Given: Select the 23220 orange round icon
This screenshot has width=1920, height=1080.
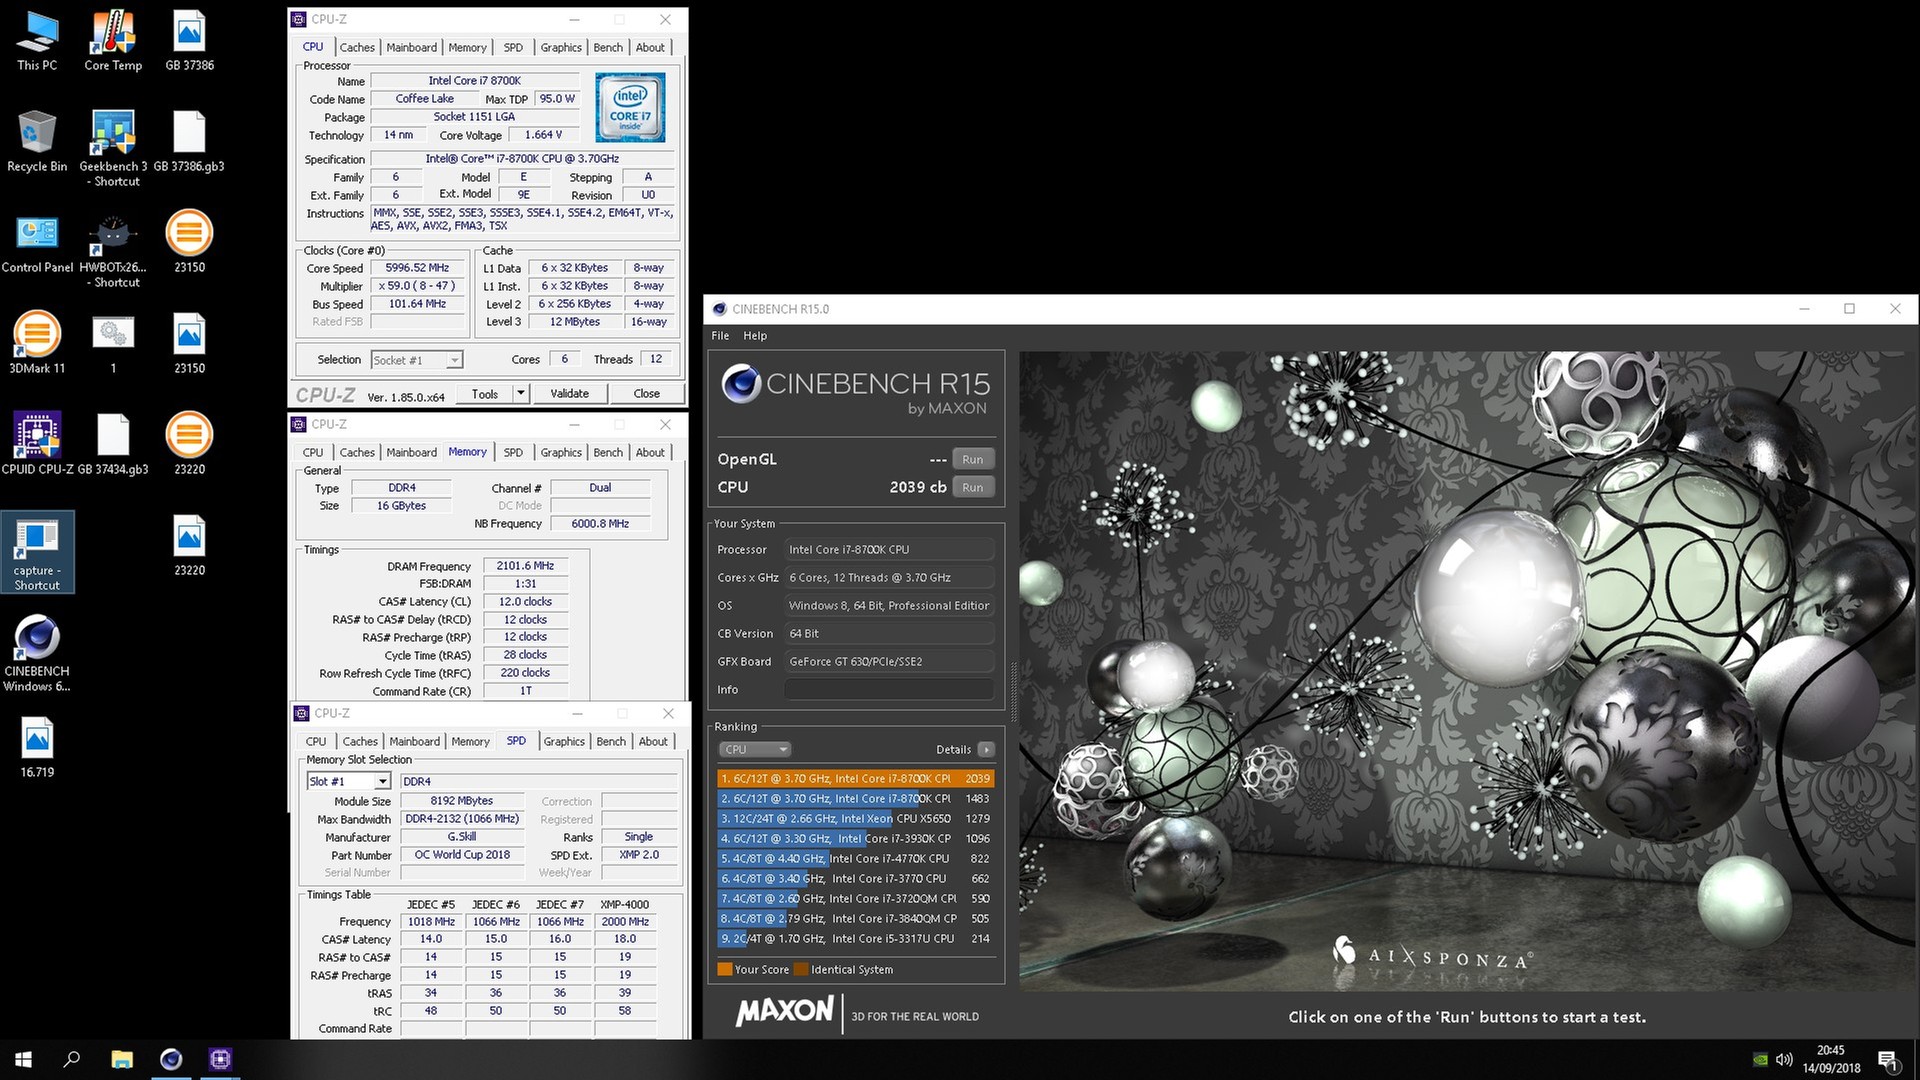Looking at the screenshot, I should [189, 444].
